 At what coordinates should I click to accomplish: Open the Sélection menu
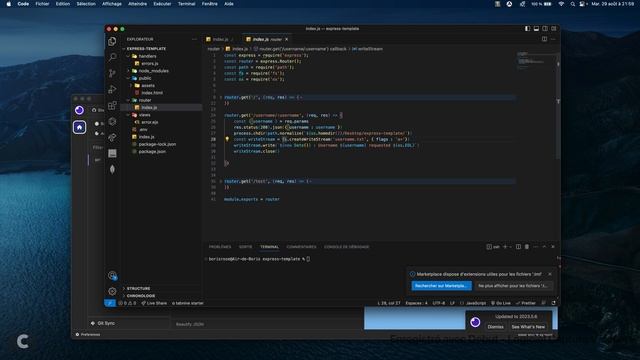[86, 4]
